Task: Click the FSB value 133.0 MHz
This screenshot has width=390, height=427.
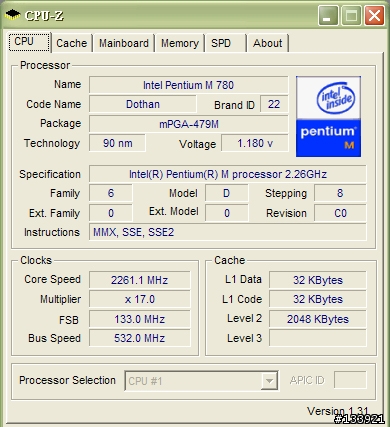Action: (x=140, y=319)
